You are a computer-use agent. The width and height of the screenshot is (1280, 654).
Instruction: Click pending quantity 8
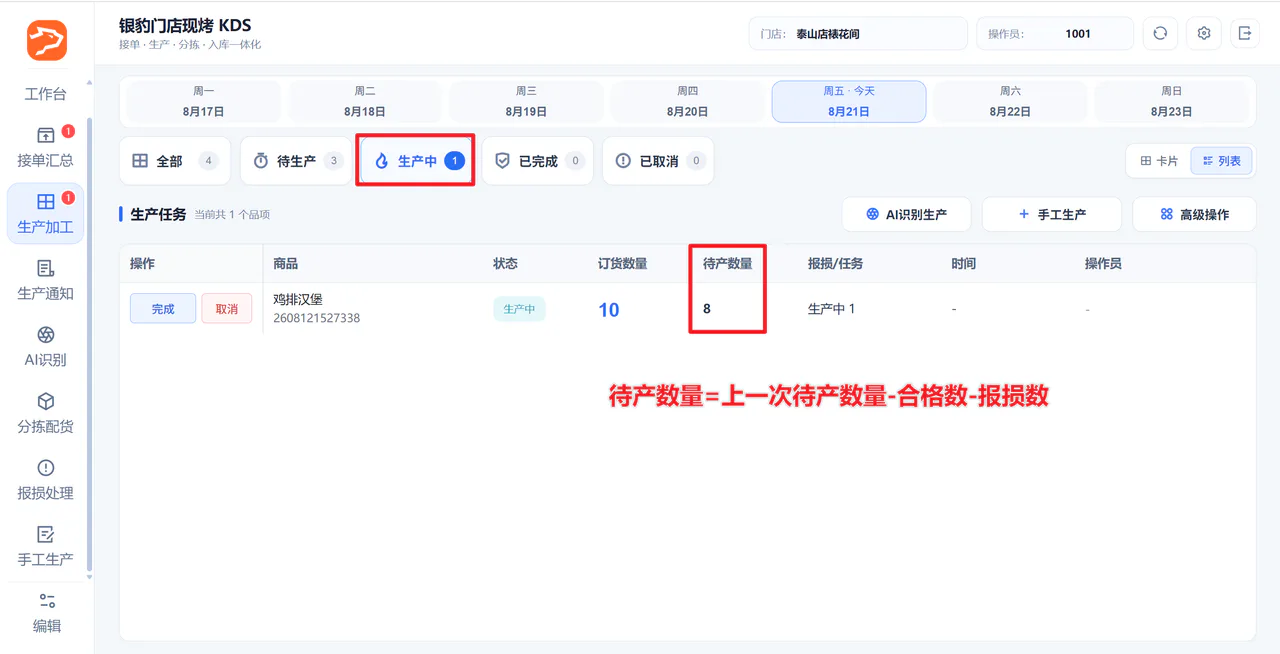click(x=707, y=309)
